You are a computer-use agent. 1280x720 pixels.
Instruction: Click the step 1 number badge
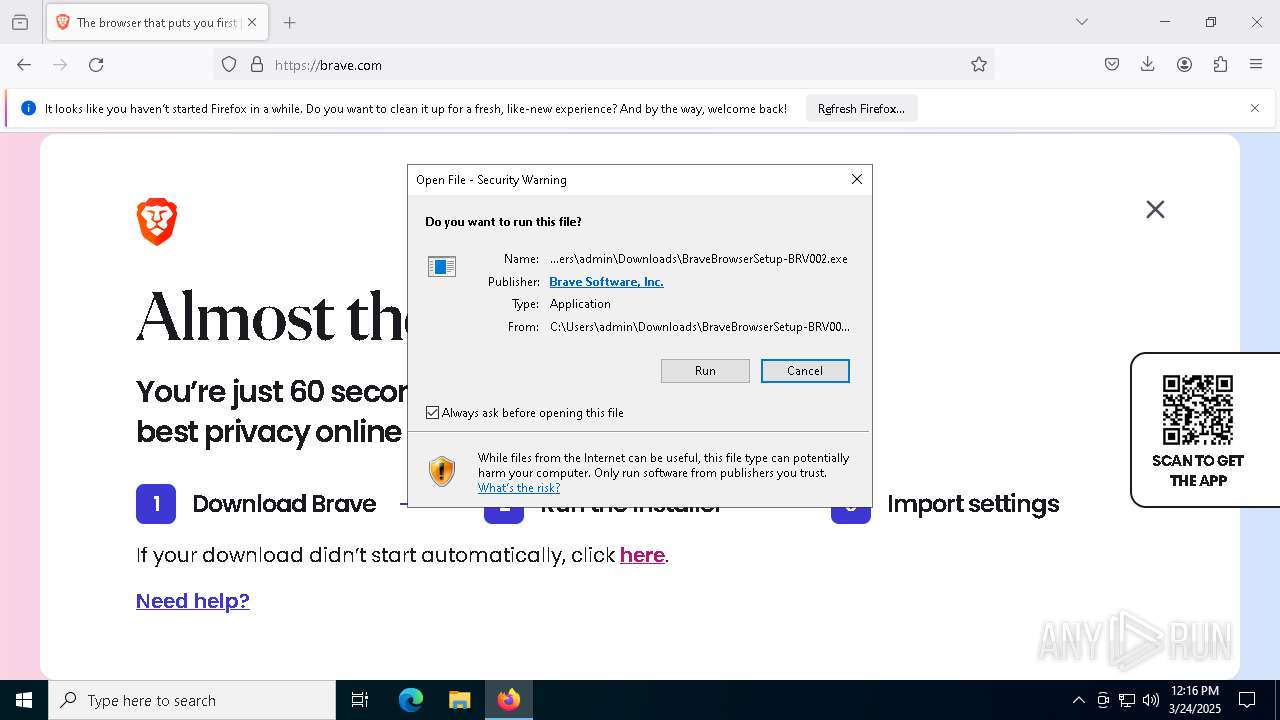point(156,504)
